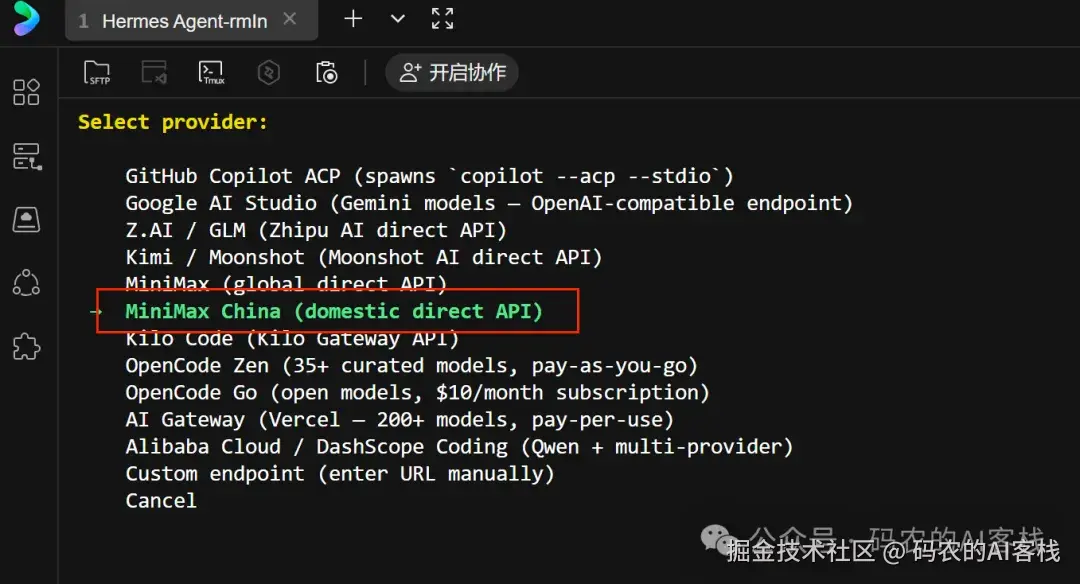Click the greyed-out terminal window icon

[x=154, y=72]
